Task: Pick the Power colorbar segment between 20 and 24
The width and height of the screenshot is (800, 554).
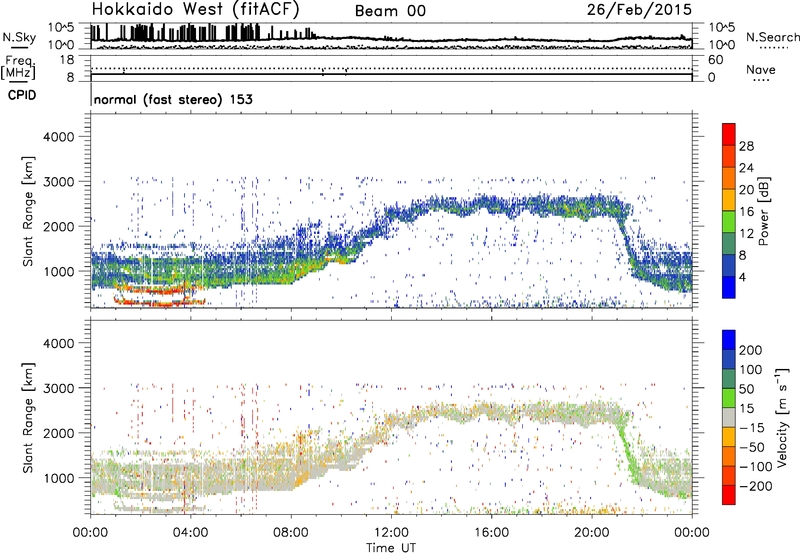Action: click(x=729, y=178)
